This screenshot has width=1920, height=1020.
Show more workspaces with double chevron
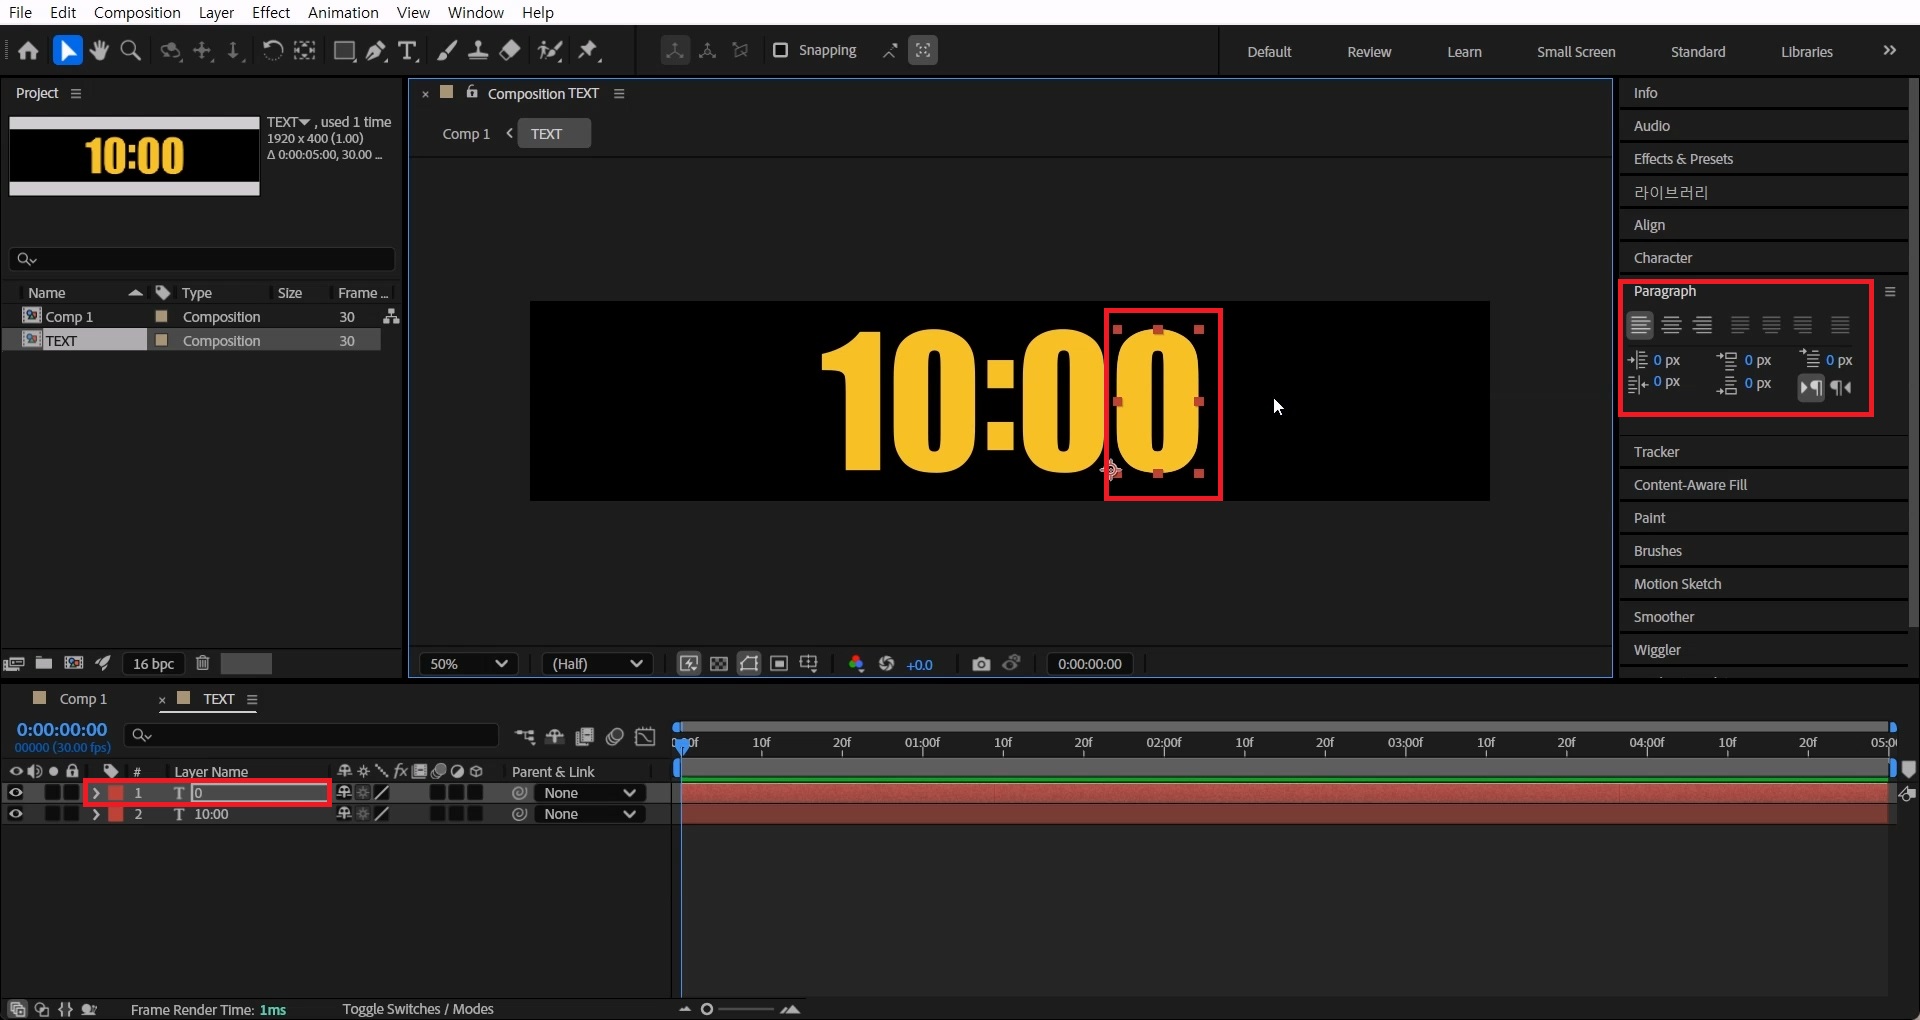1889,51
